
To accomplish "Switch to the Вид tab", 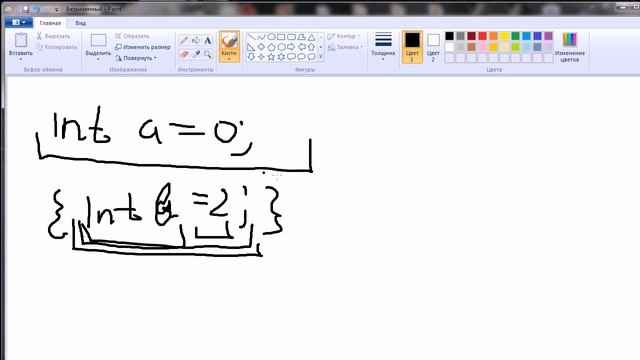I will (80, 23).
